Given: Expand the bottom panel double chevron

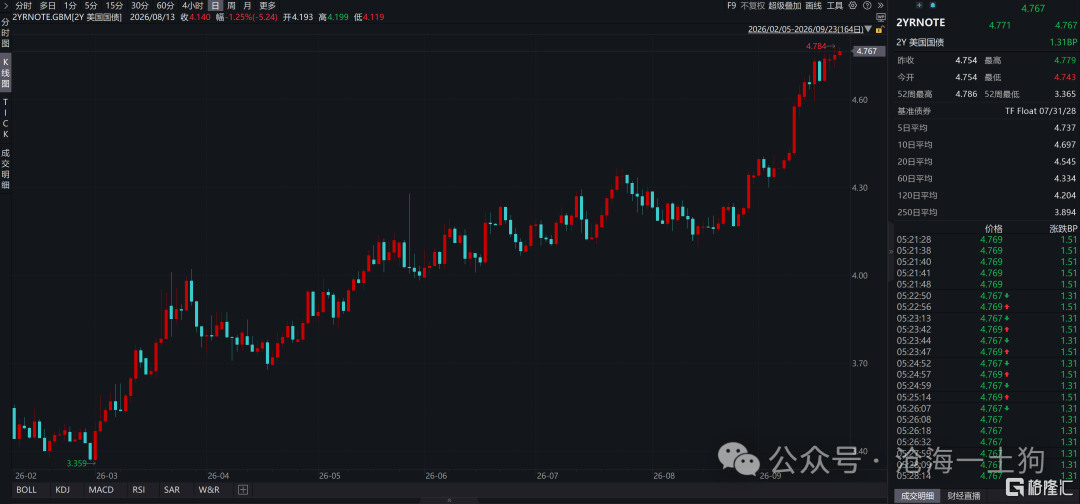Looking at the screenshot, I should [450, 500].
